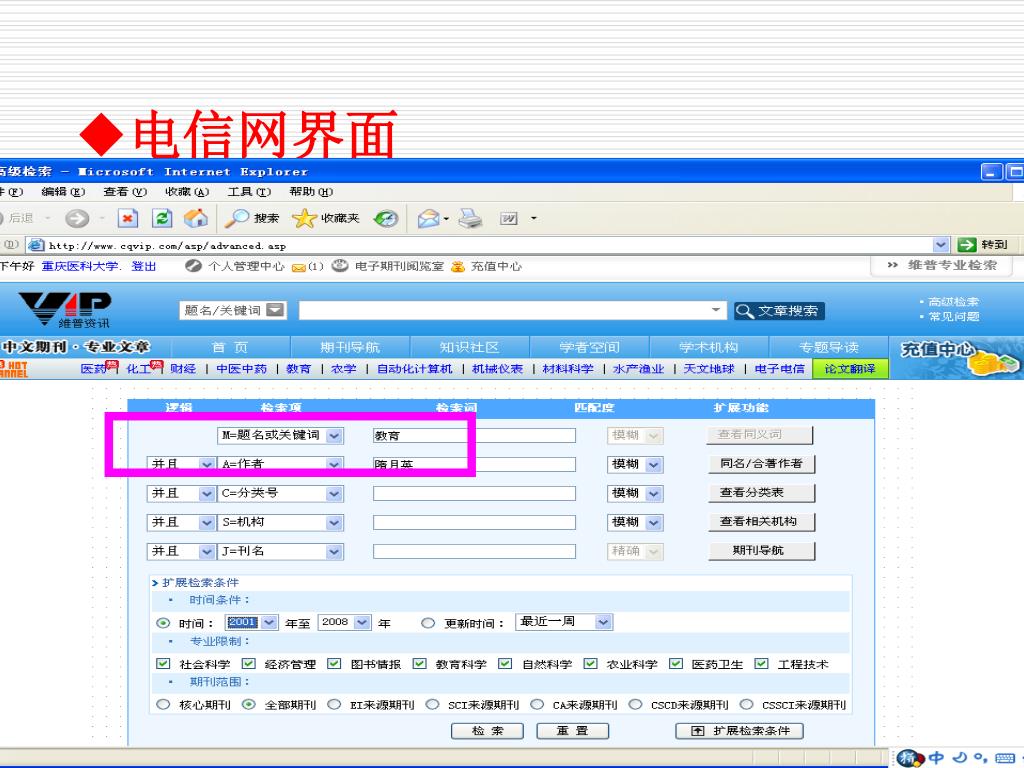Toggle the 教育科学 checkbox
Screen dimensions: 1024x768
coord(419,664)
